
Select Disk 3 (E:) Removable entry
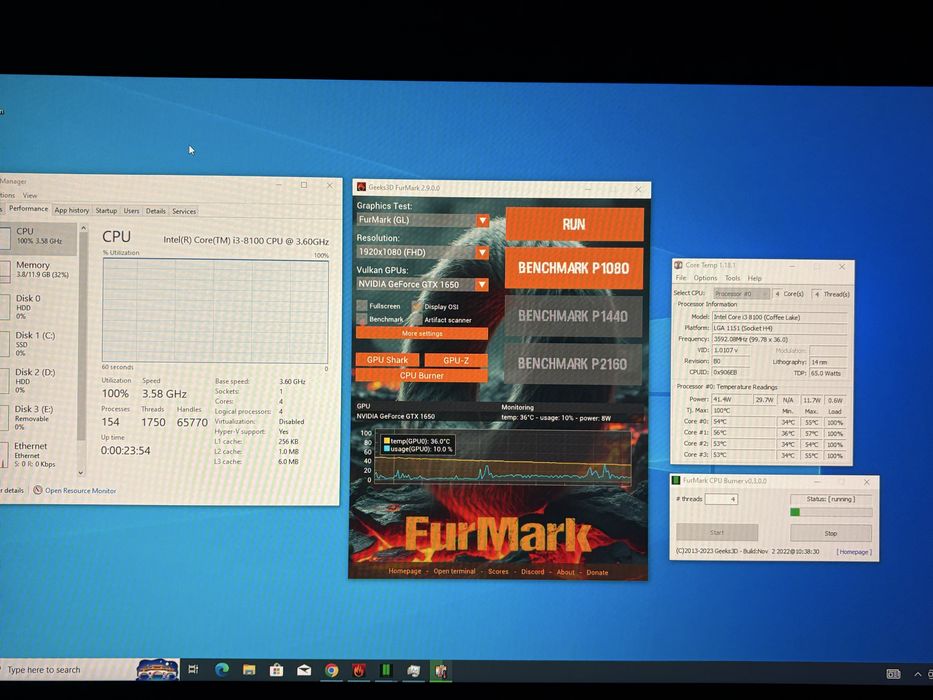click(39, 417)
